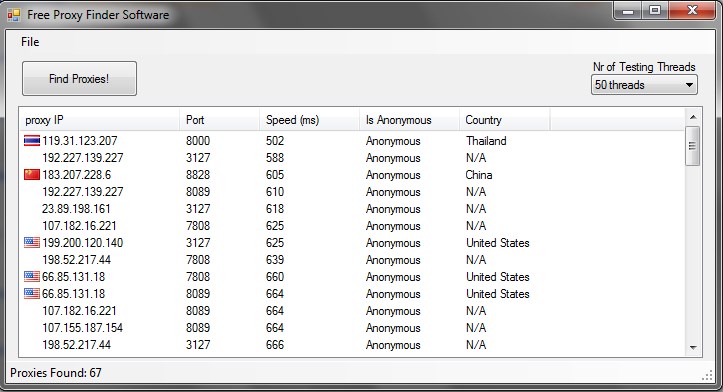This screenshot has width=723, height=392.
Task: Click the resize grip in status bar corner
Action: coord(707,375)
